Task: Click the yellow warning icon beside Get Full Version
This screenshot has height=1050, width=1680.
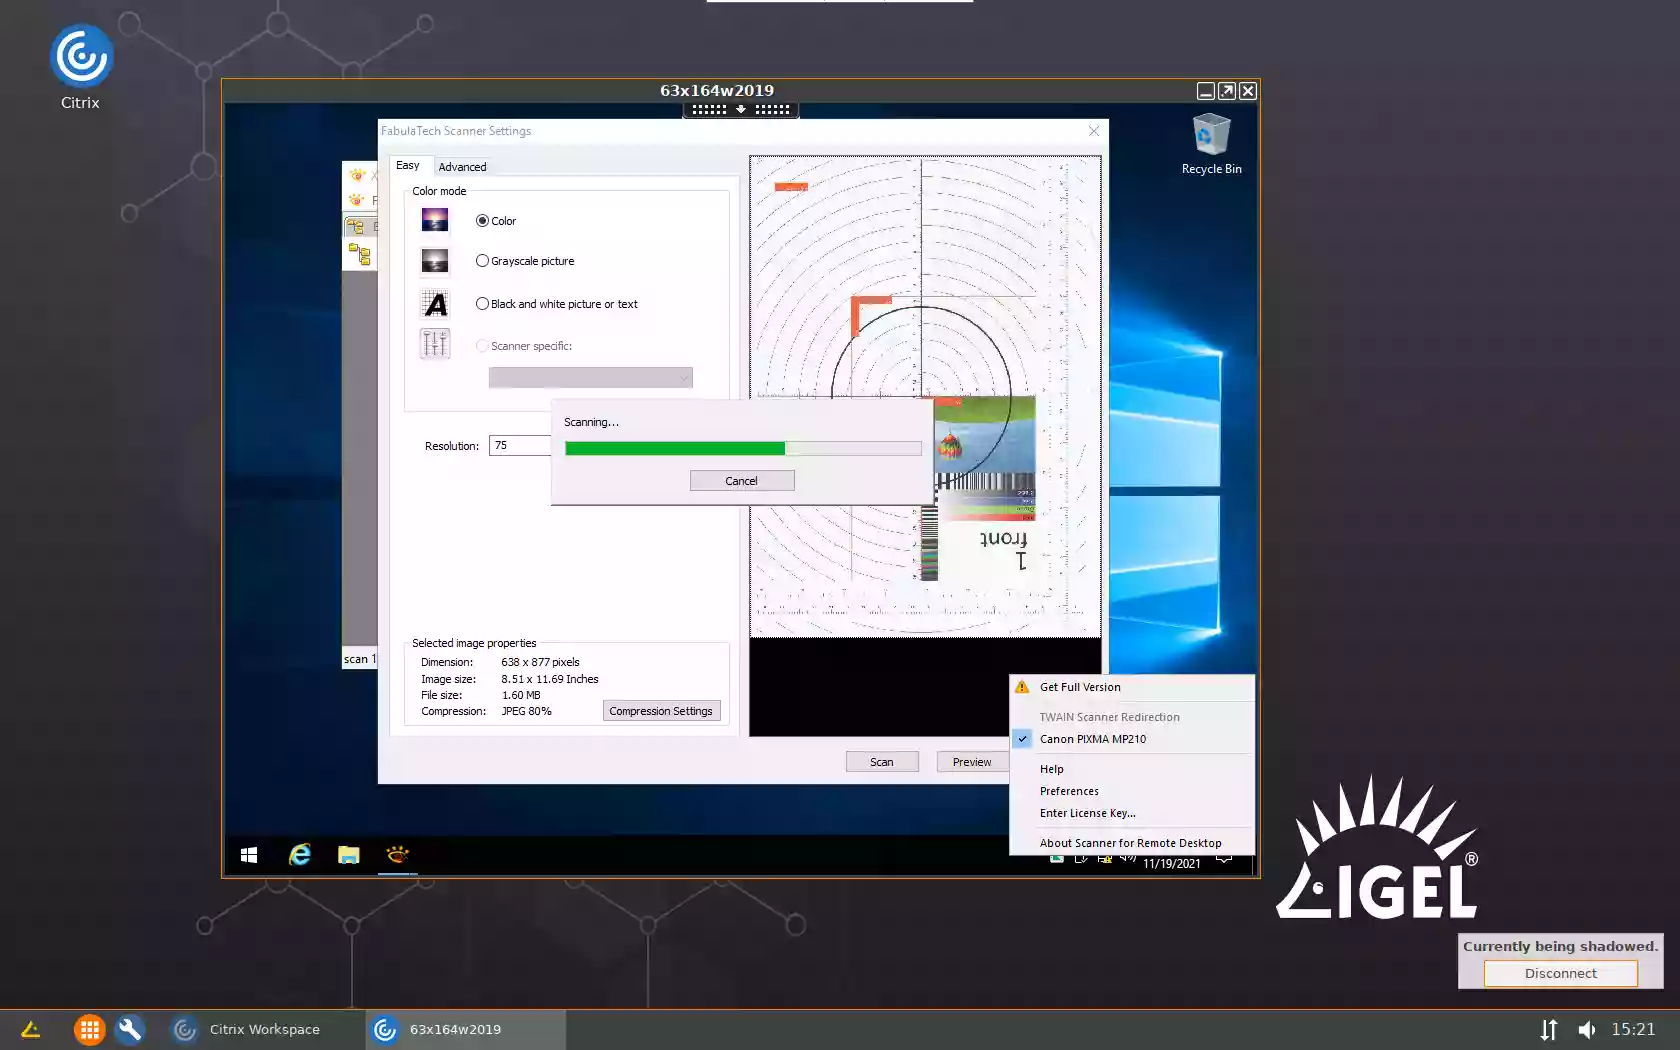Action: 1021,687
